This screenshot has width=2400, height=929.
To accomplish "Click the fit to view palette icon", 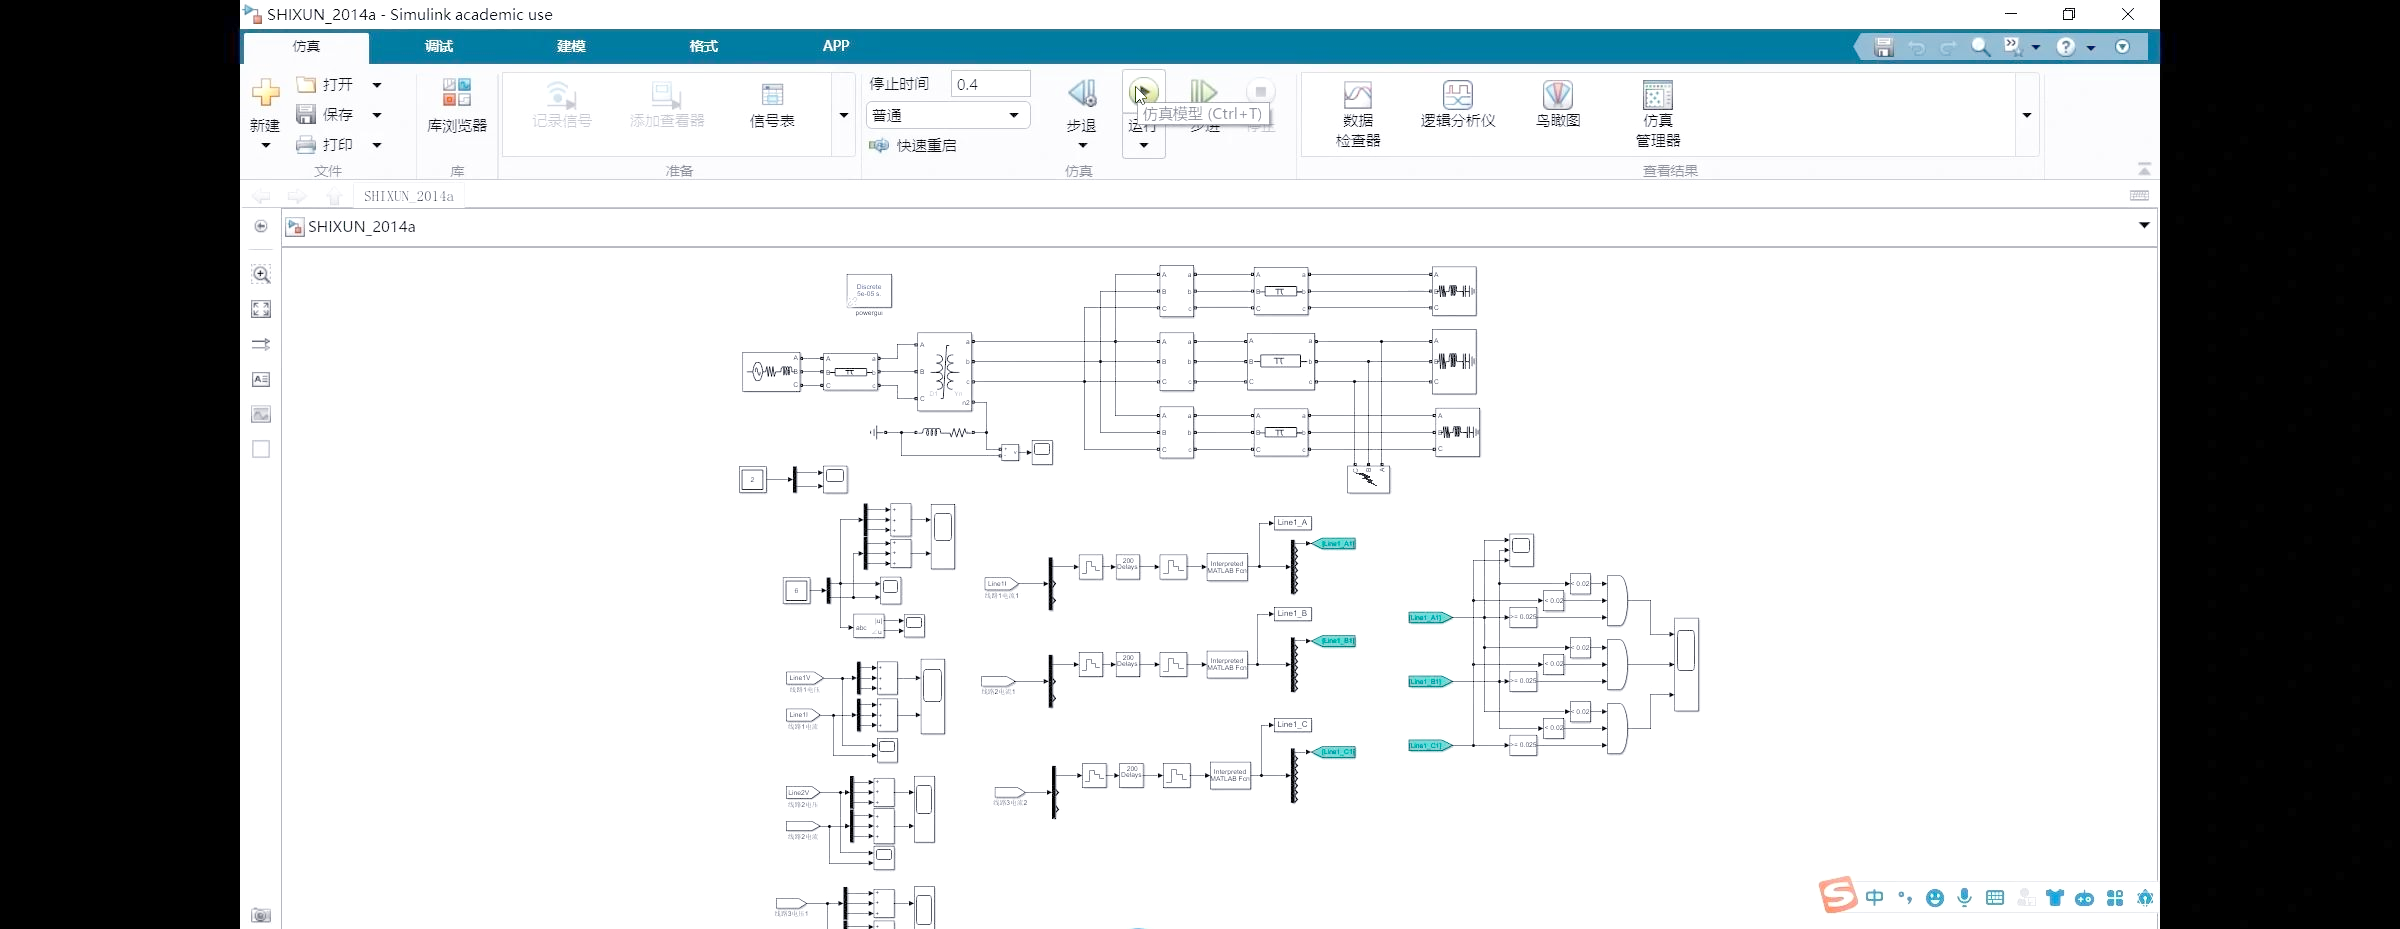I will [261, 309].
